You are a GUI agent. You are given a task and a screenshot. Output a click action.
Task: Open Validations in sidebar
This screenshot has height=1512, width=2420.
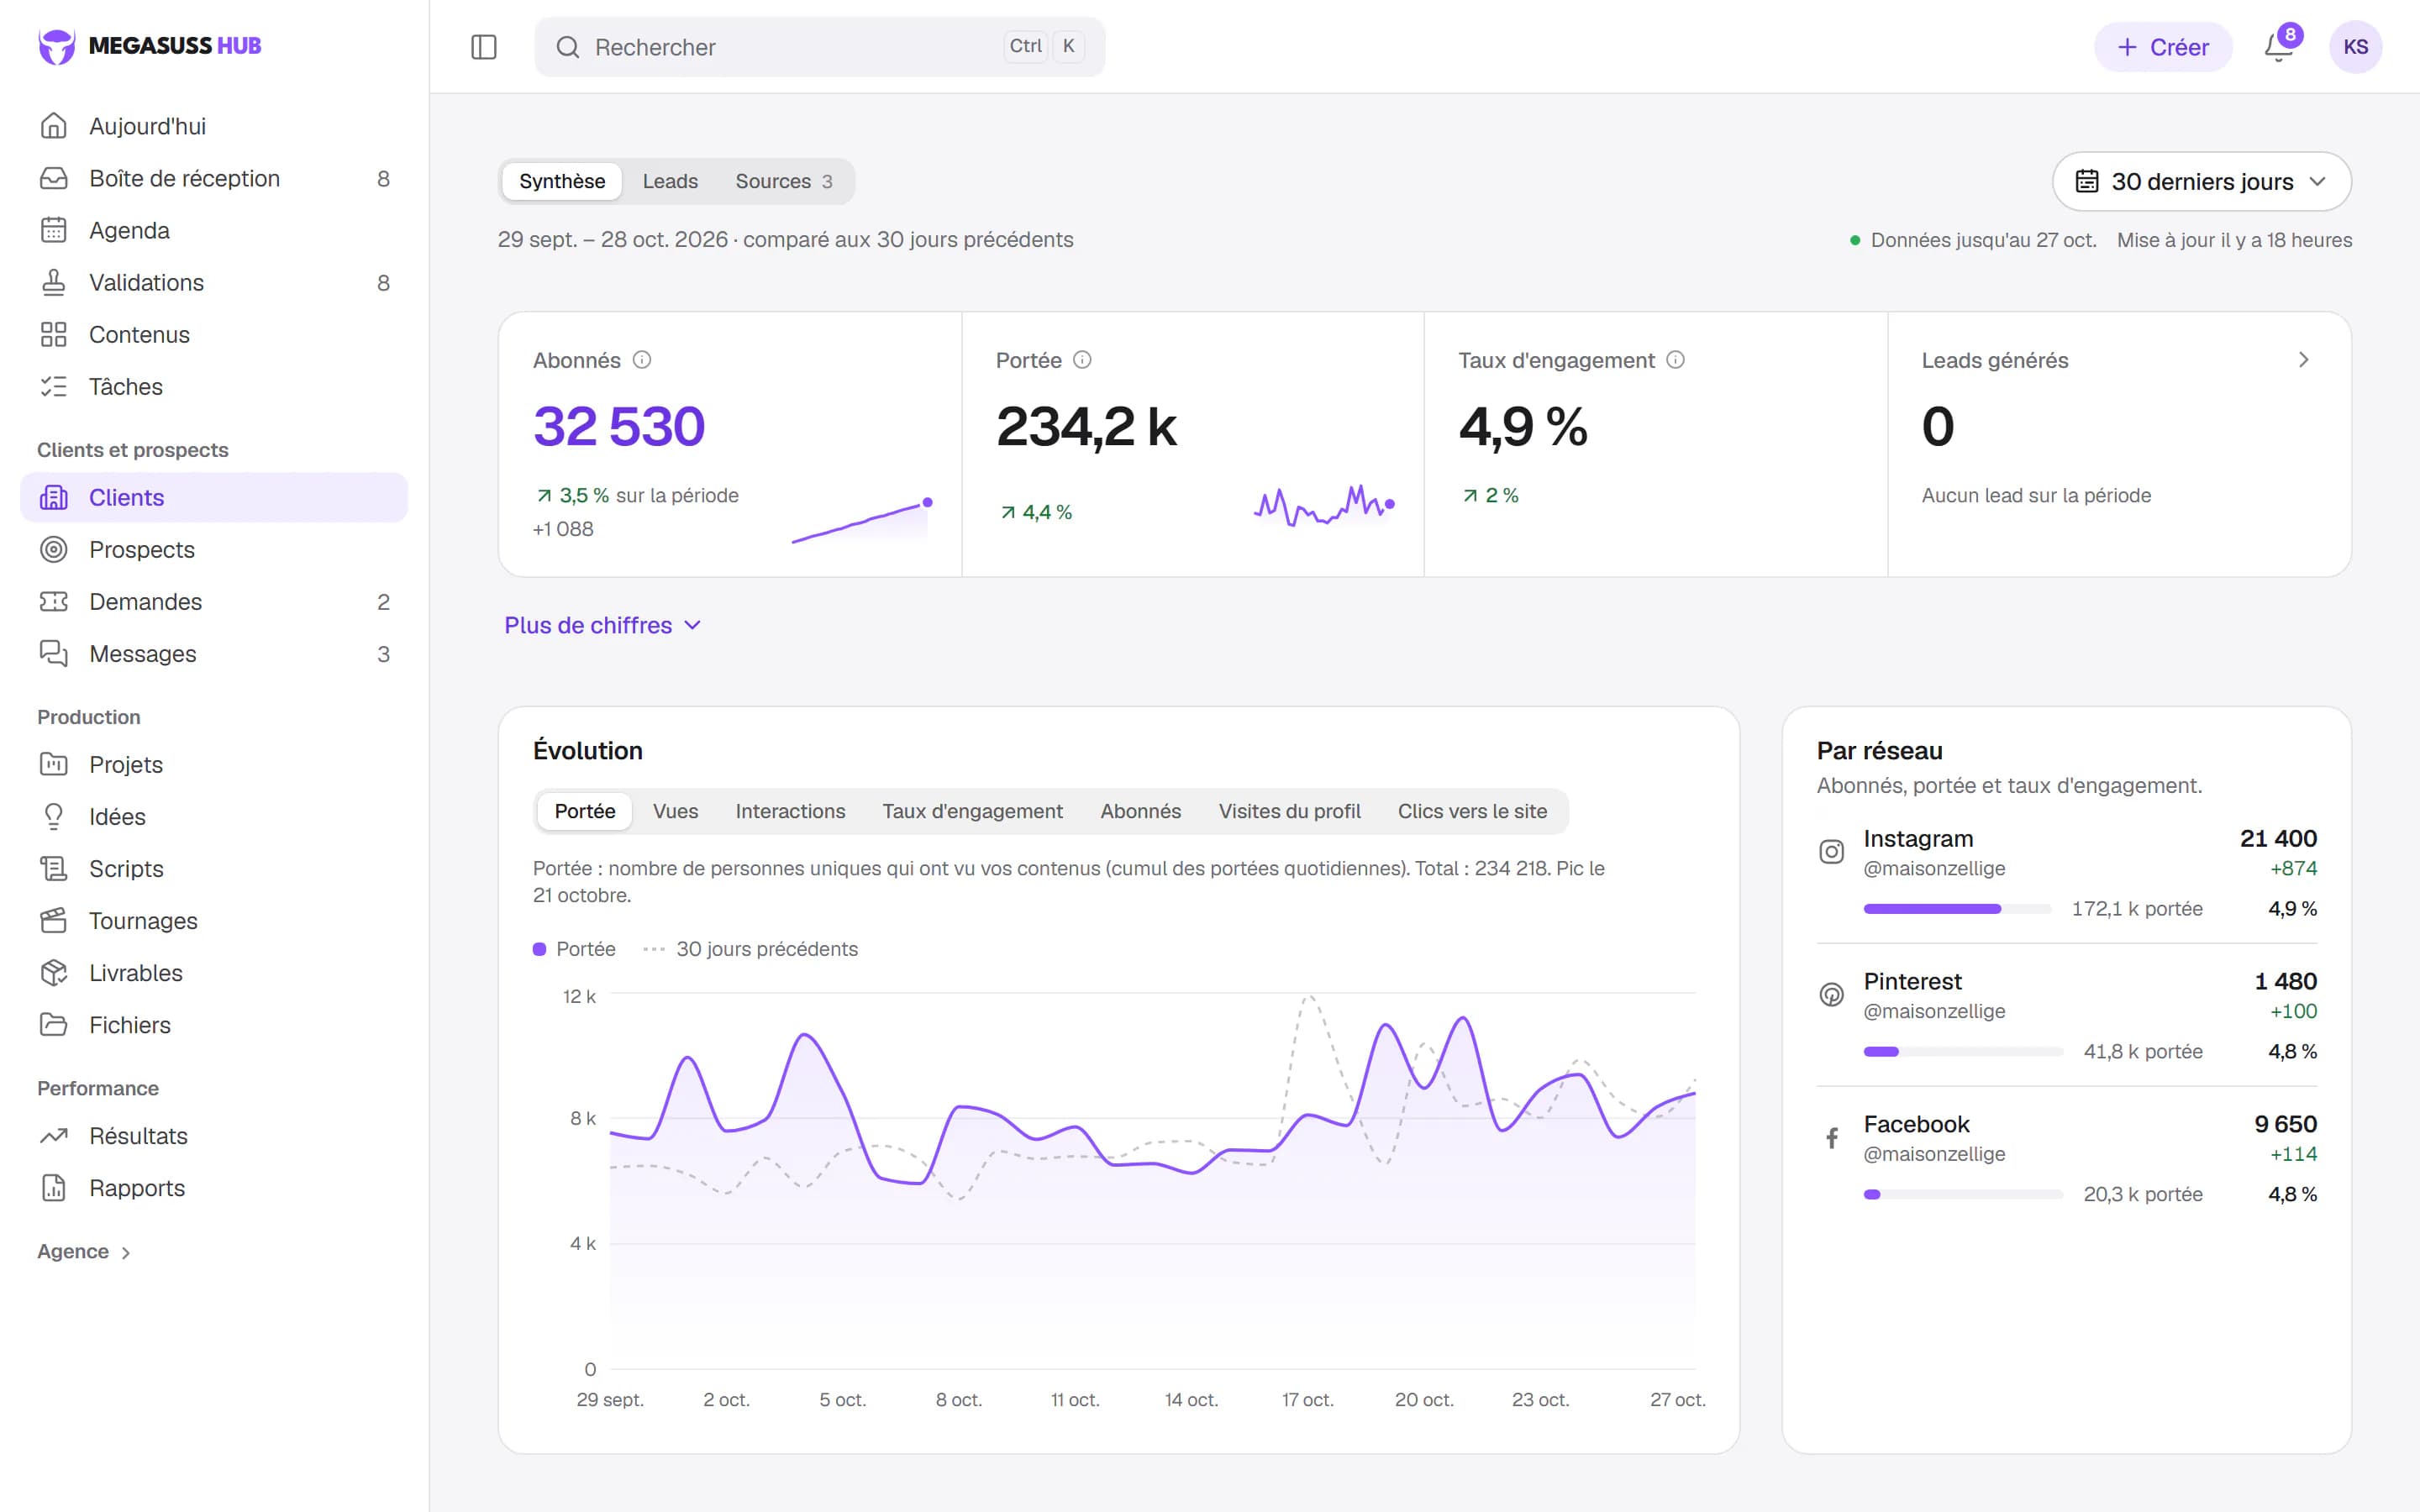click(214, 282)
